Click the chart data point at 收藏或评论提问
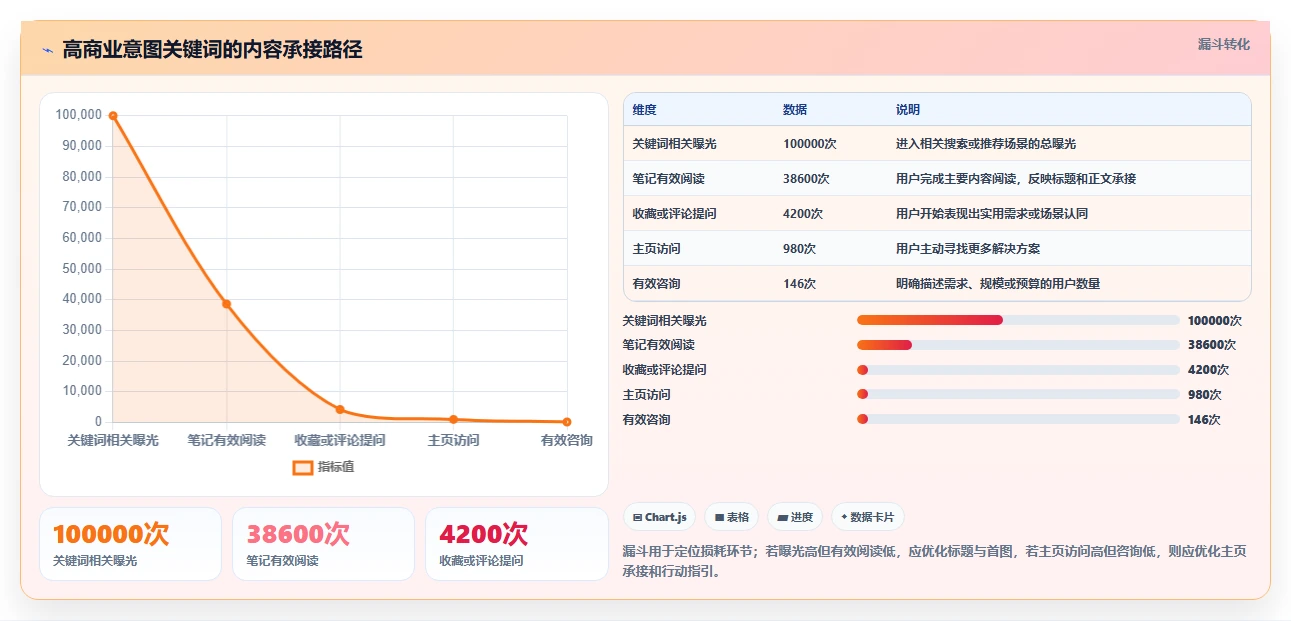Image resolution: width=1291 pixels, height=621 pixels. [340, 409]
